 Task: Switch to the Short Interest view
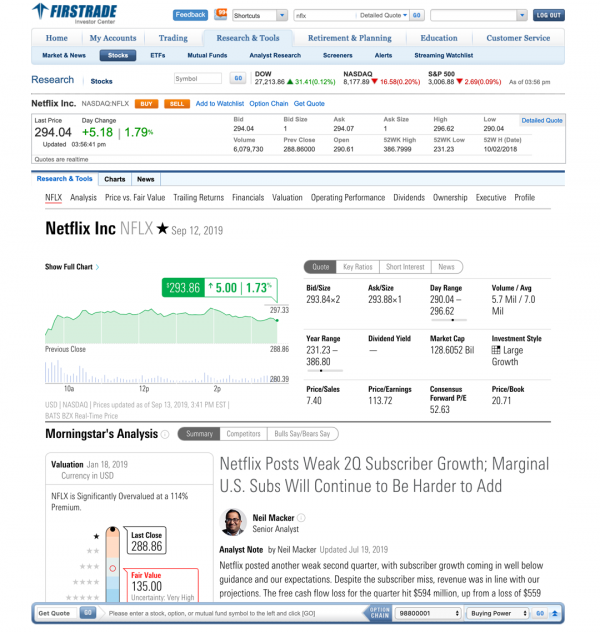[405, 267]
